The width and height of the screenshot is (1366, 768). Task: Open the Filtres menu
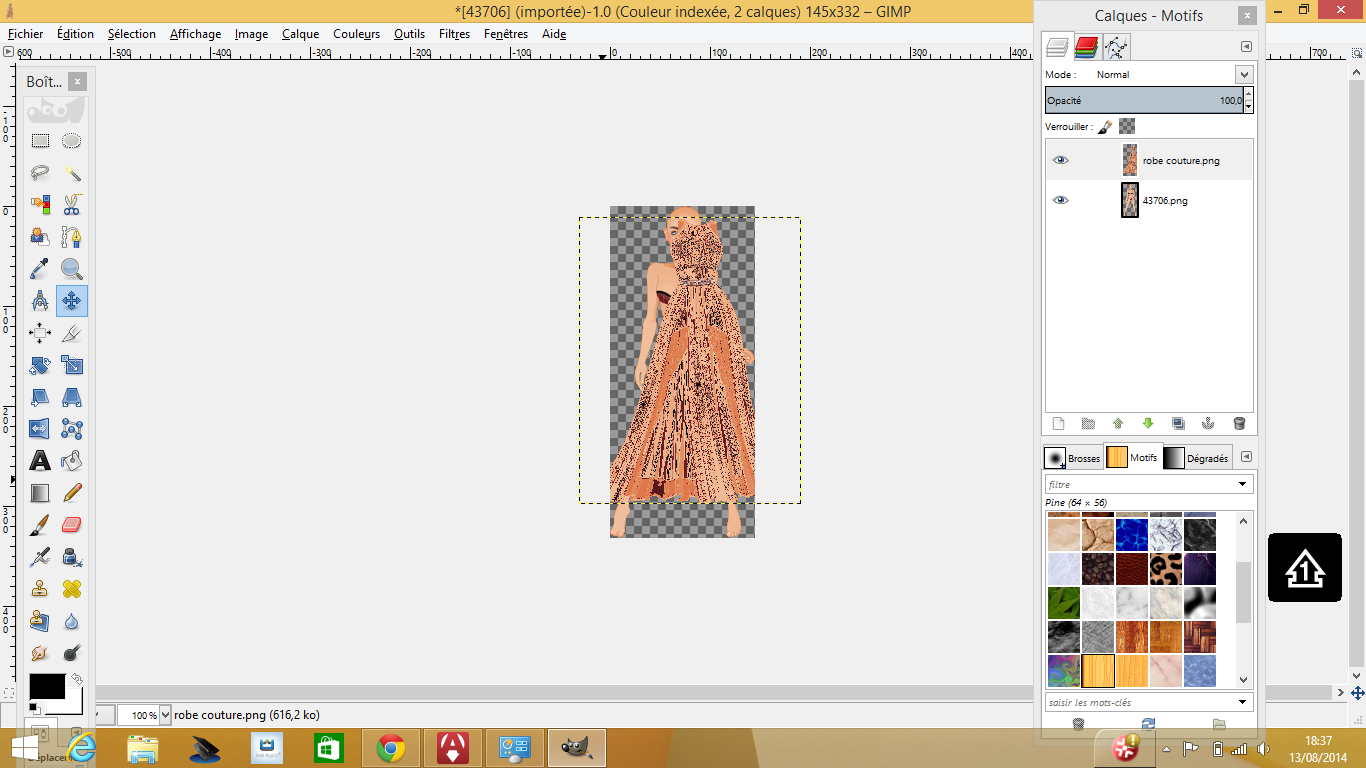(454, 34)
